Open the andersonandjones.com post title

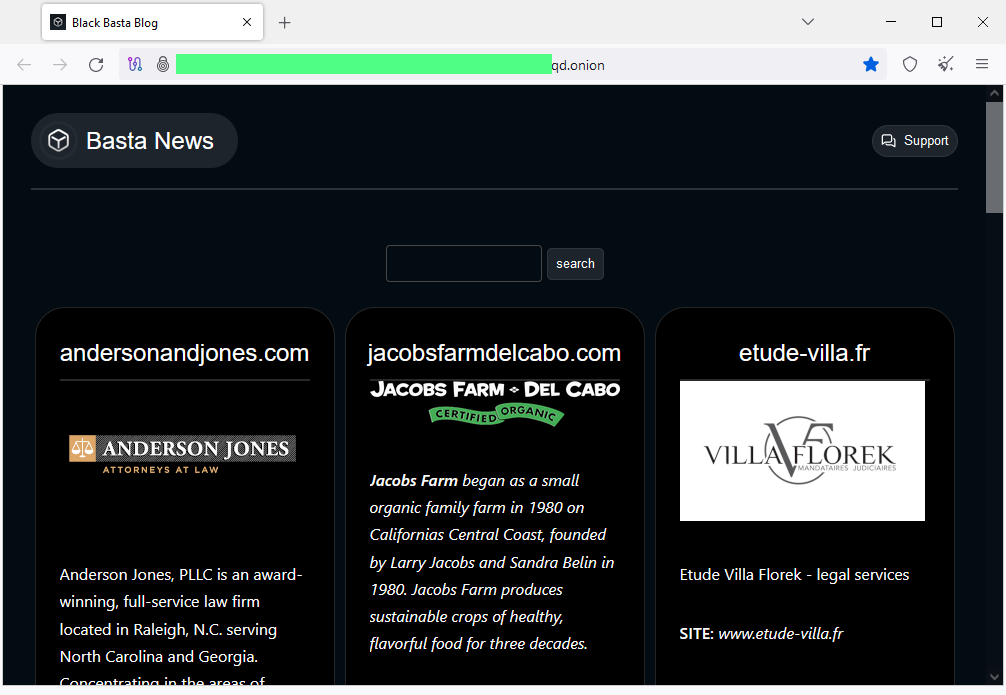click(x=184, y=353)
